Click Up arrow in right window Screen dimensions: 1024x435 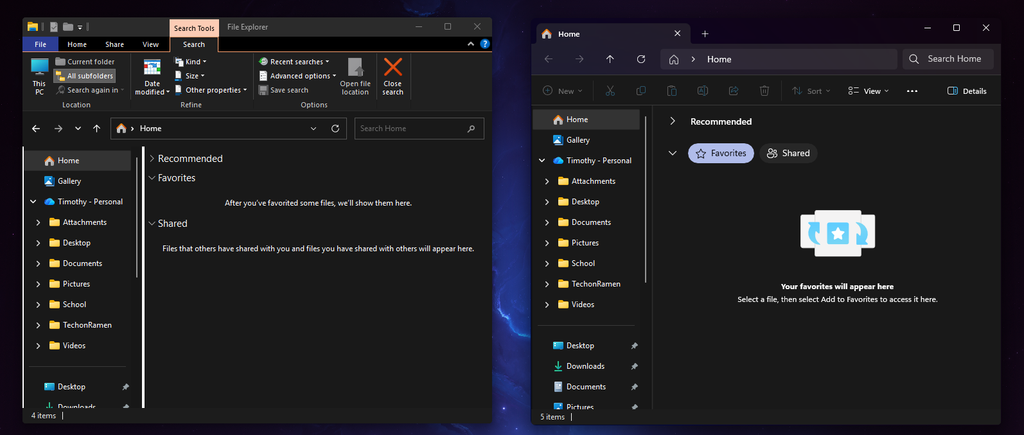[x=610, y=59]
